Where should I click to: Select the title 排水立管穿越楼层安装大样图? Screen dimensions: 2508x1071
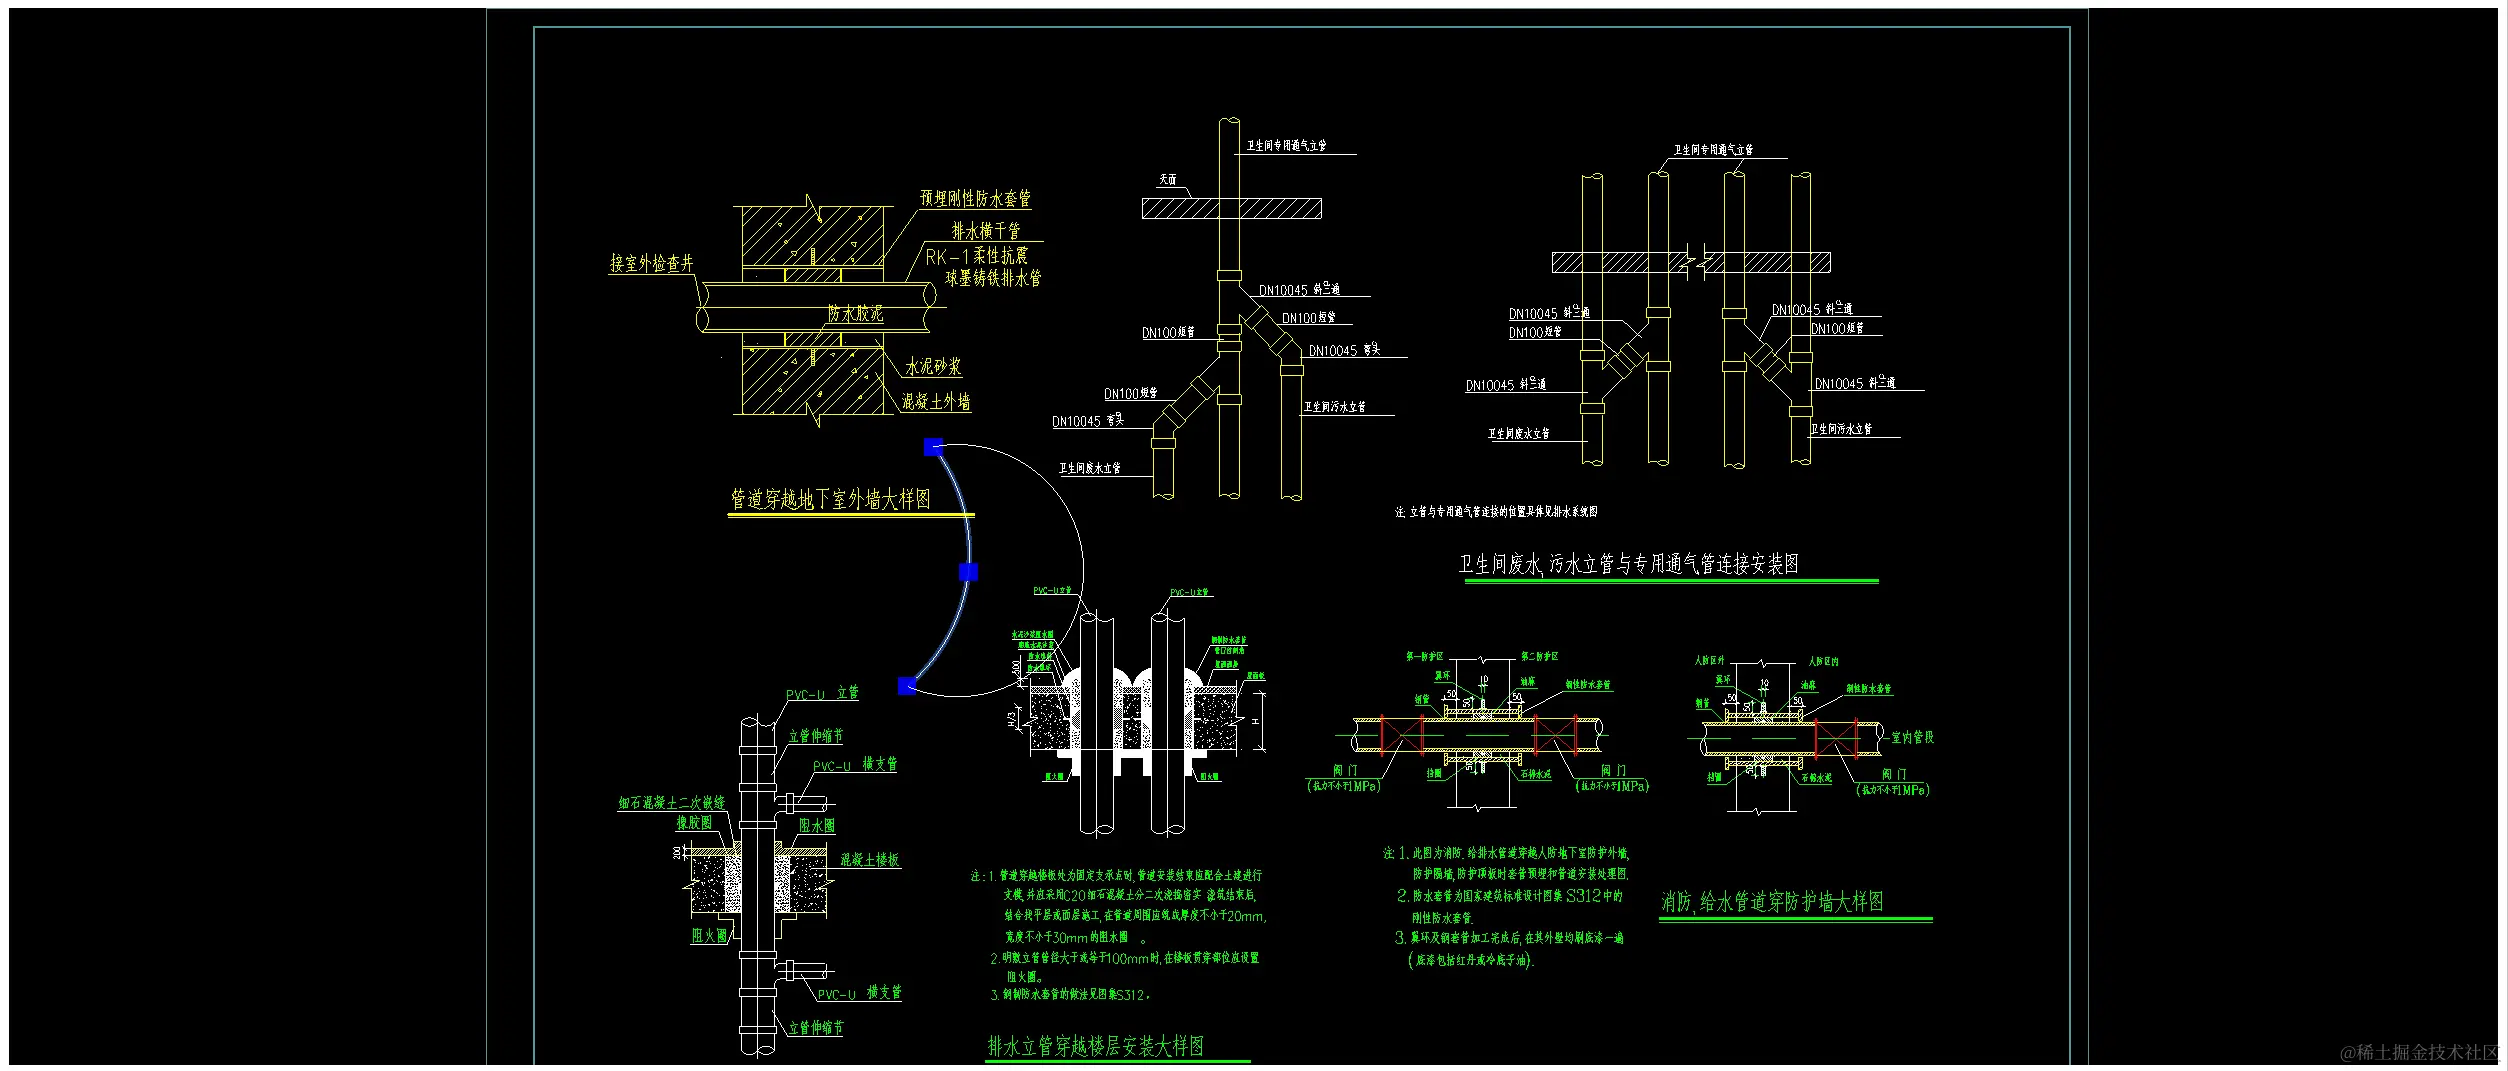(1096, 1046)
